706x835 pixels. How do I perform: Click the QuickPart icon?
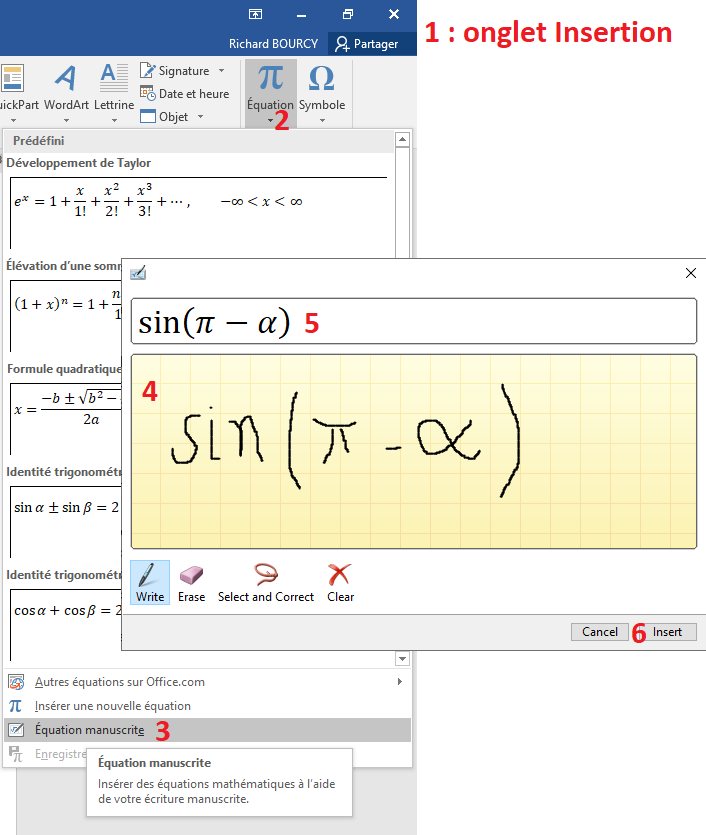(12, 78)
